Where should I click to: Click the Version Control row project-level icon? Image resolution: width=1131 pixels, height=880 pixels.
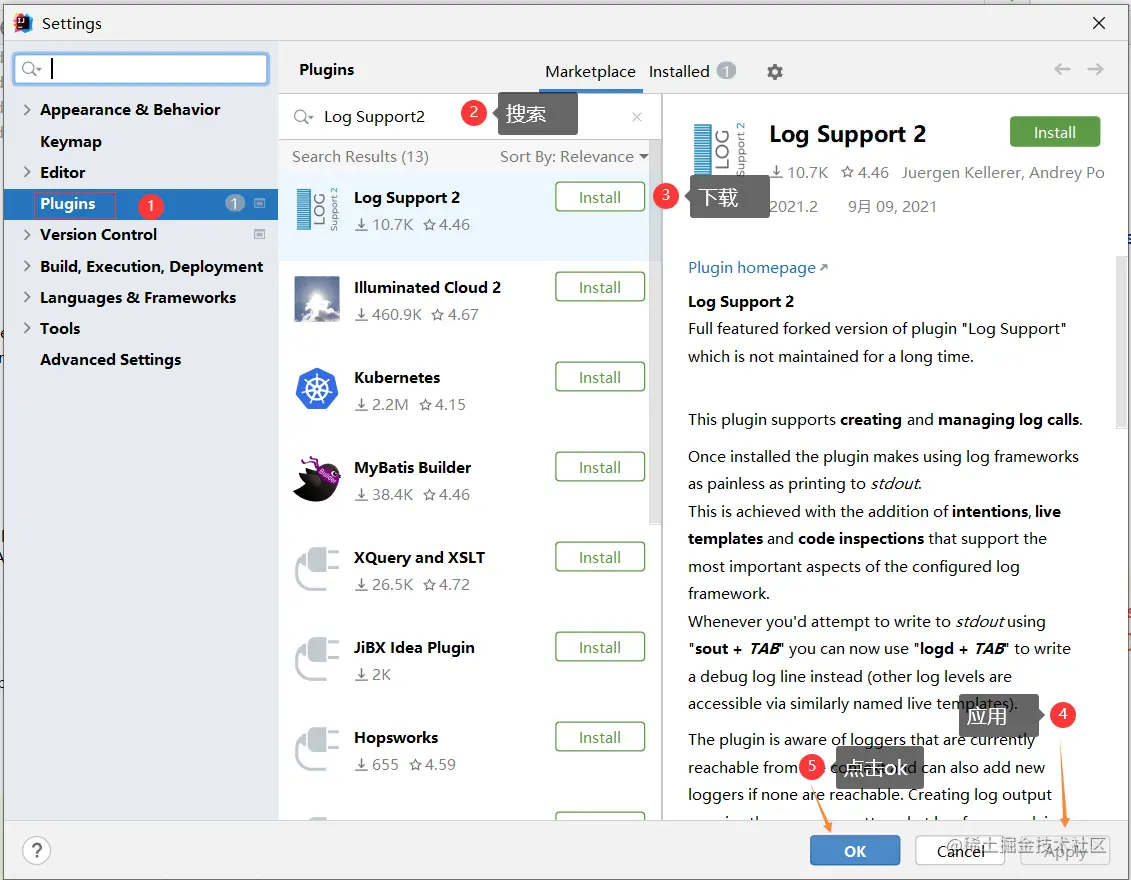[260, 234]
